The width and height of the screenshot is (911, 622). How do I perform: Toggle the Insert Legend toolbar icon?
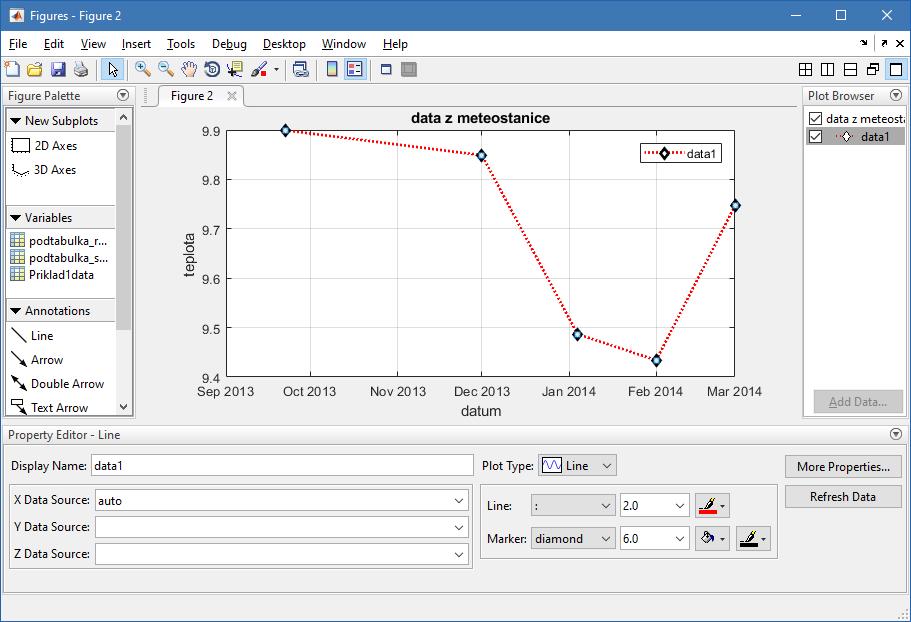354,70
